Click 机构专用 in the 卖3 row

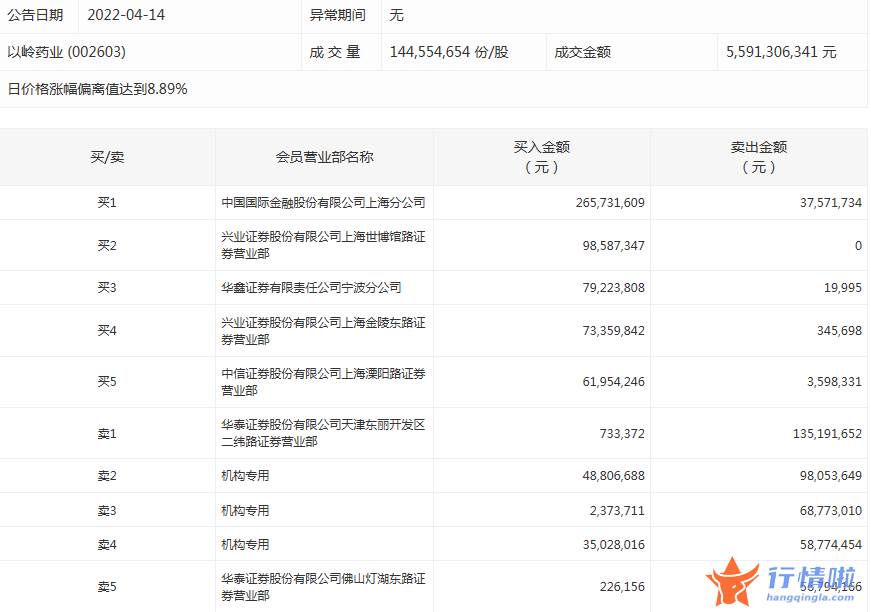[245, 510]
